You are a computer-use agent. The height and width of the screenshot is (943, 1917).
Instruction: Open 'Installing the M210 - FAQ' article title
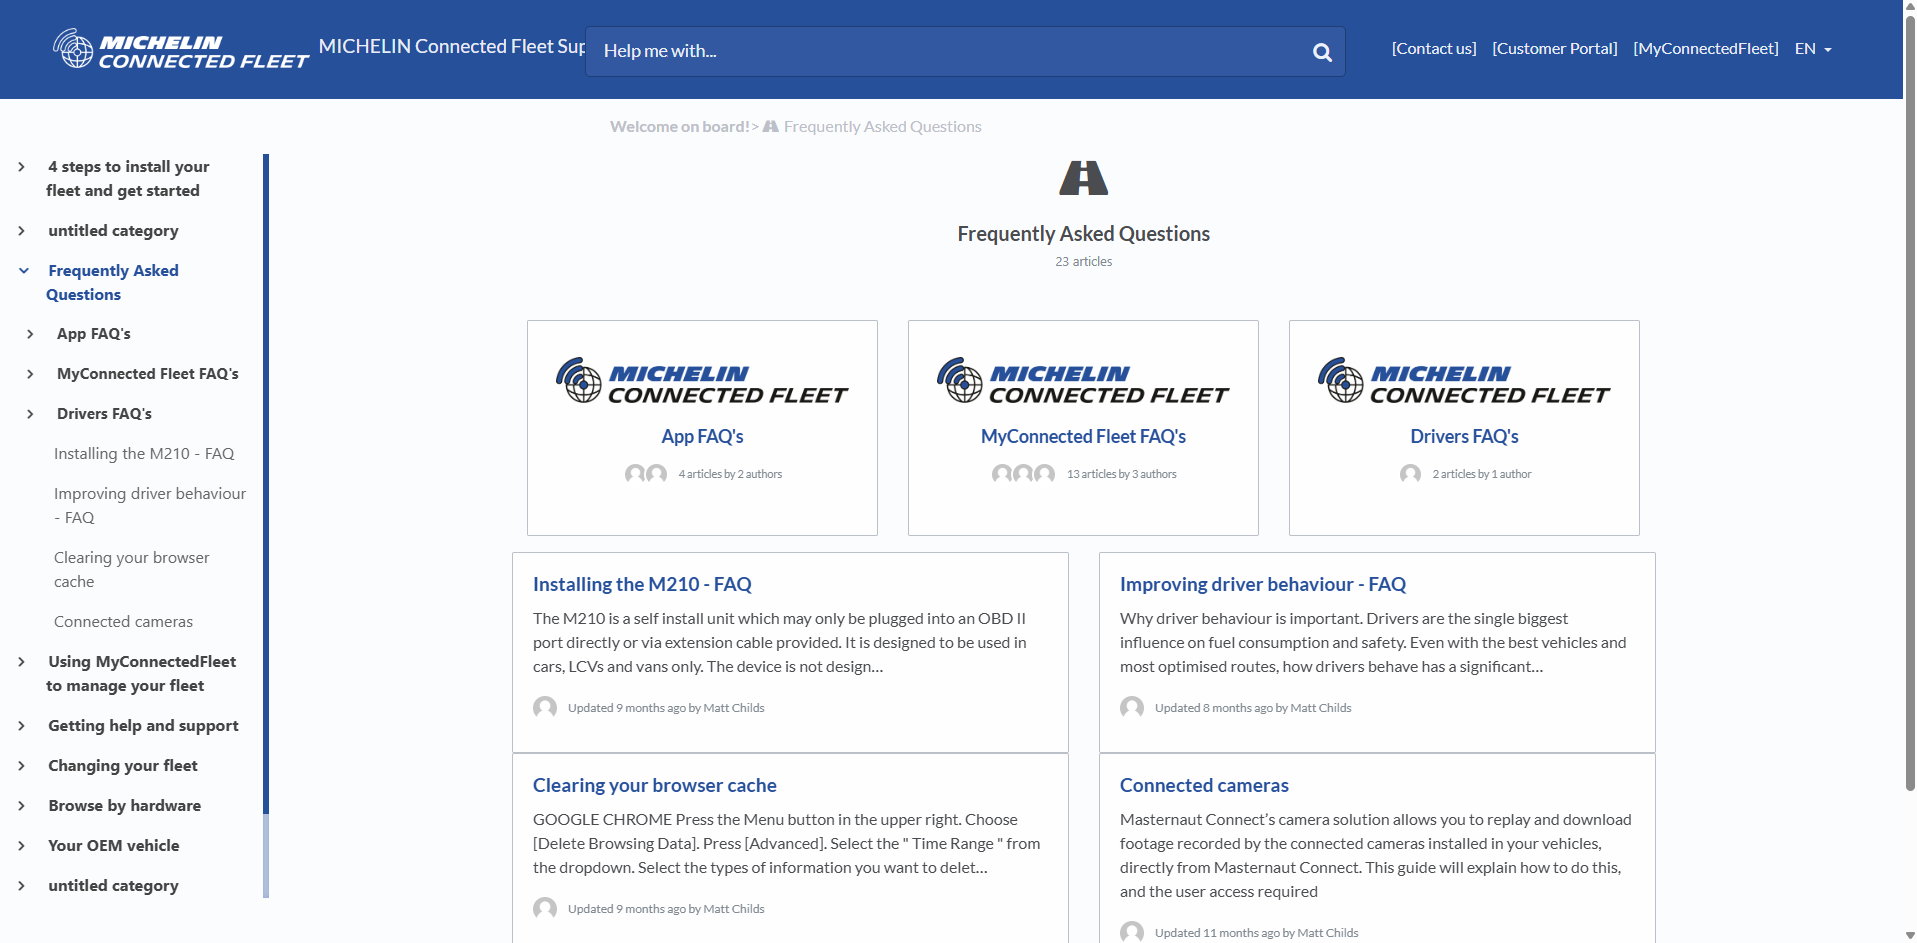[x=642, y=584]
